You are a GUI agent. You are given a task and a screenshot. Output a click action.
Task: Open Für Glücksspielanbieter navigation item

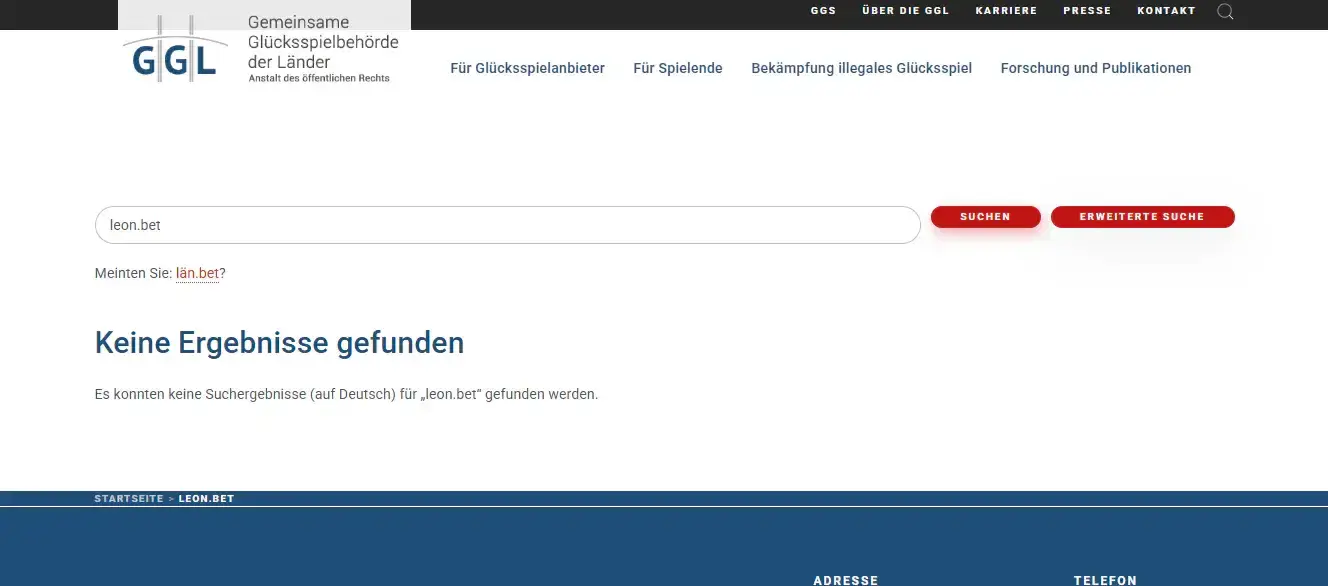pyautogui.click(x=527, y=68)
